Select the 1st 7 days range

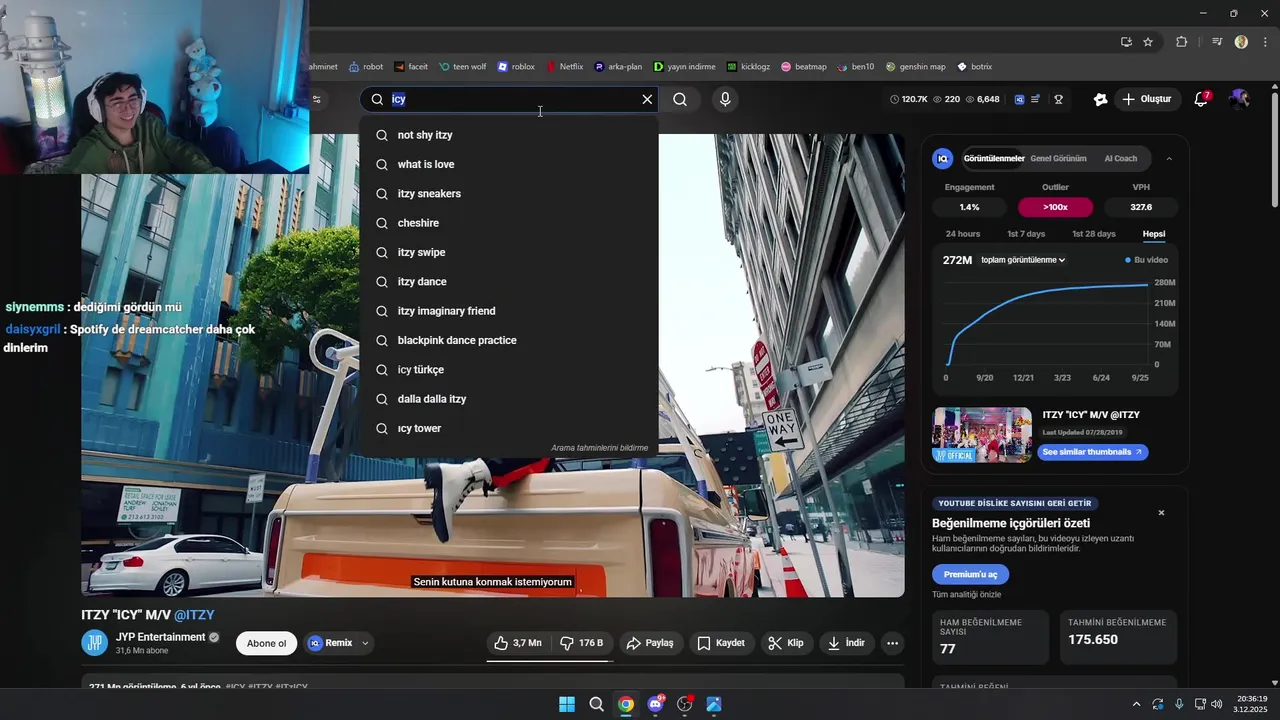[x=1026, y=234]
